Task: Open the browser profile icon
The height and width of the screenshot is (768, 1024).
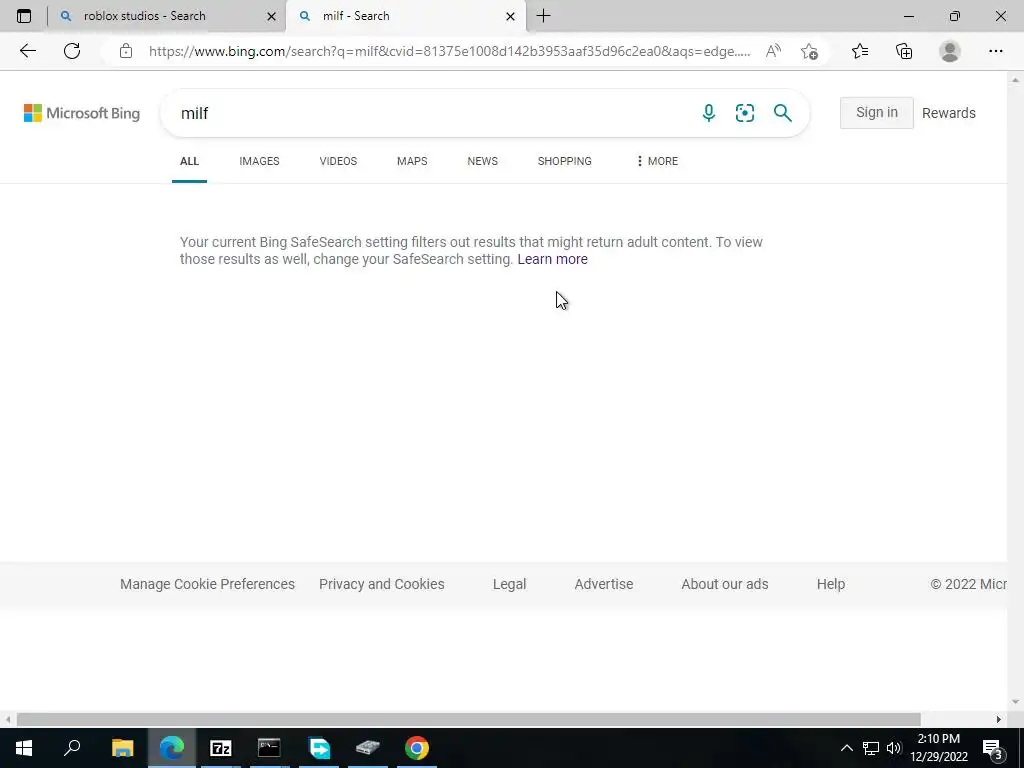Action: [x=950, y=51]
